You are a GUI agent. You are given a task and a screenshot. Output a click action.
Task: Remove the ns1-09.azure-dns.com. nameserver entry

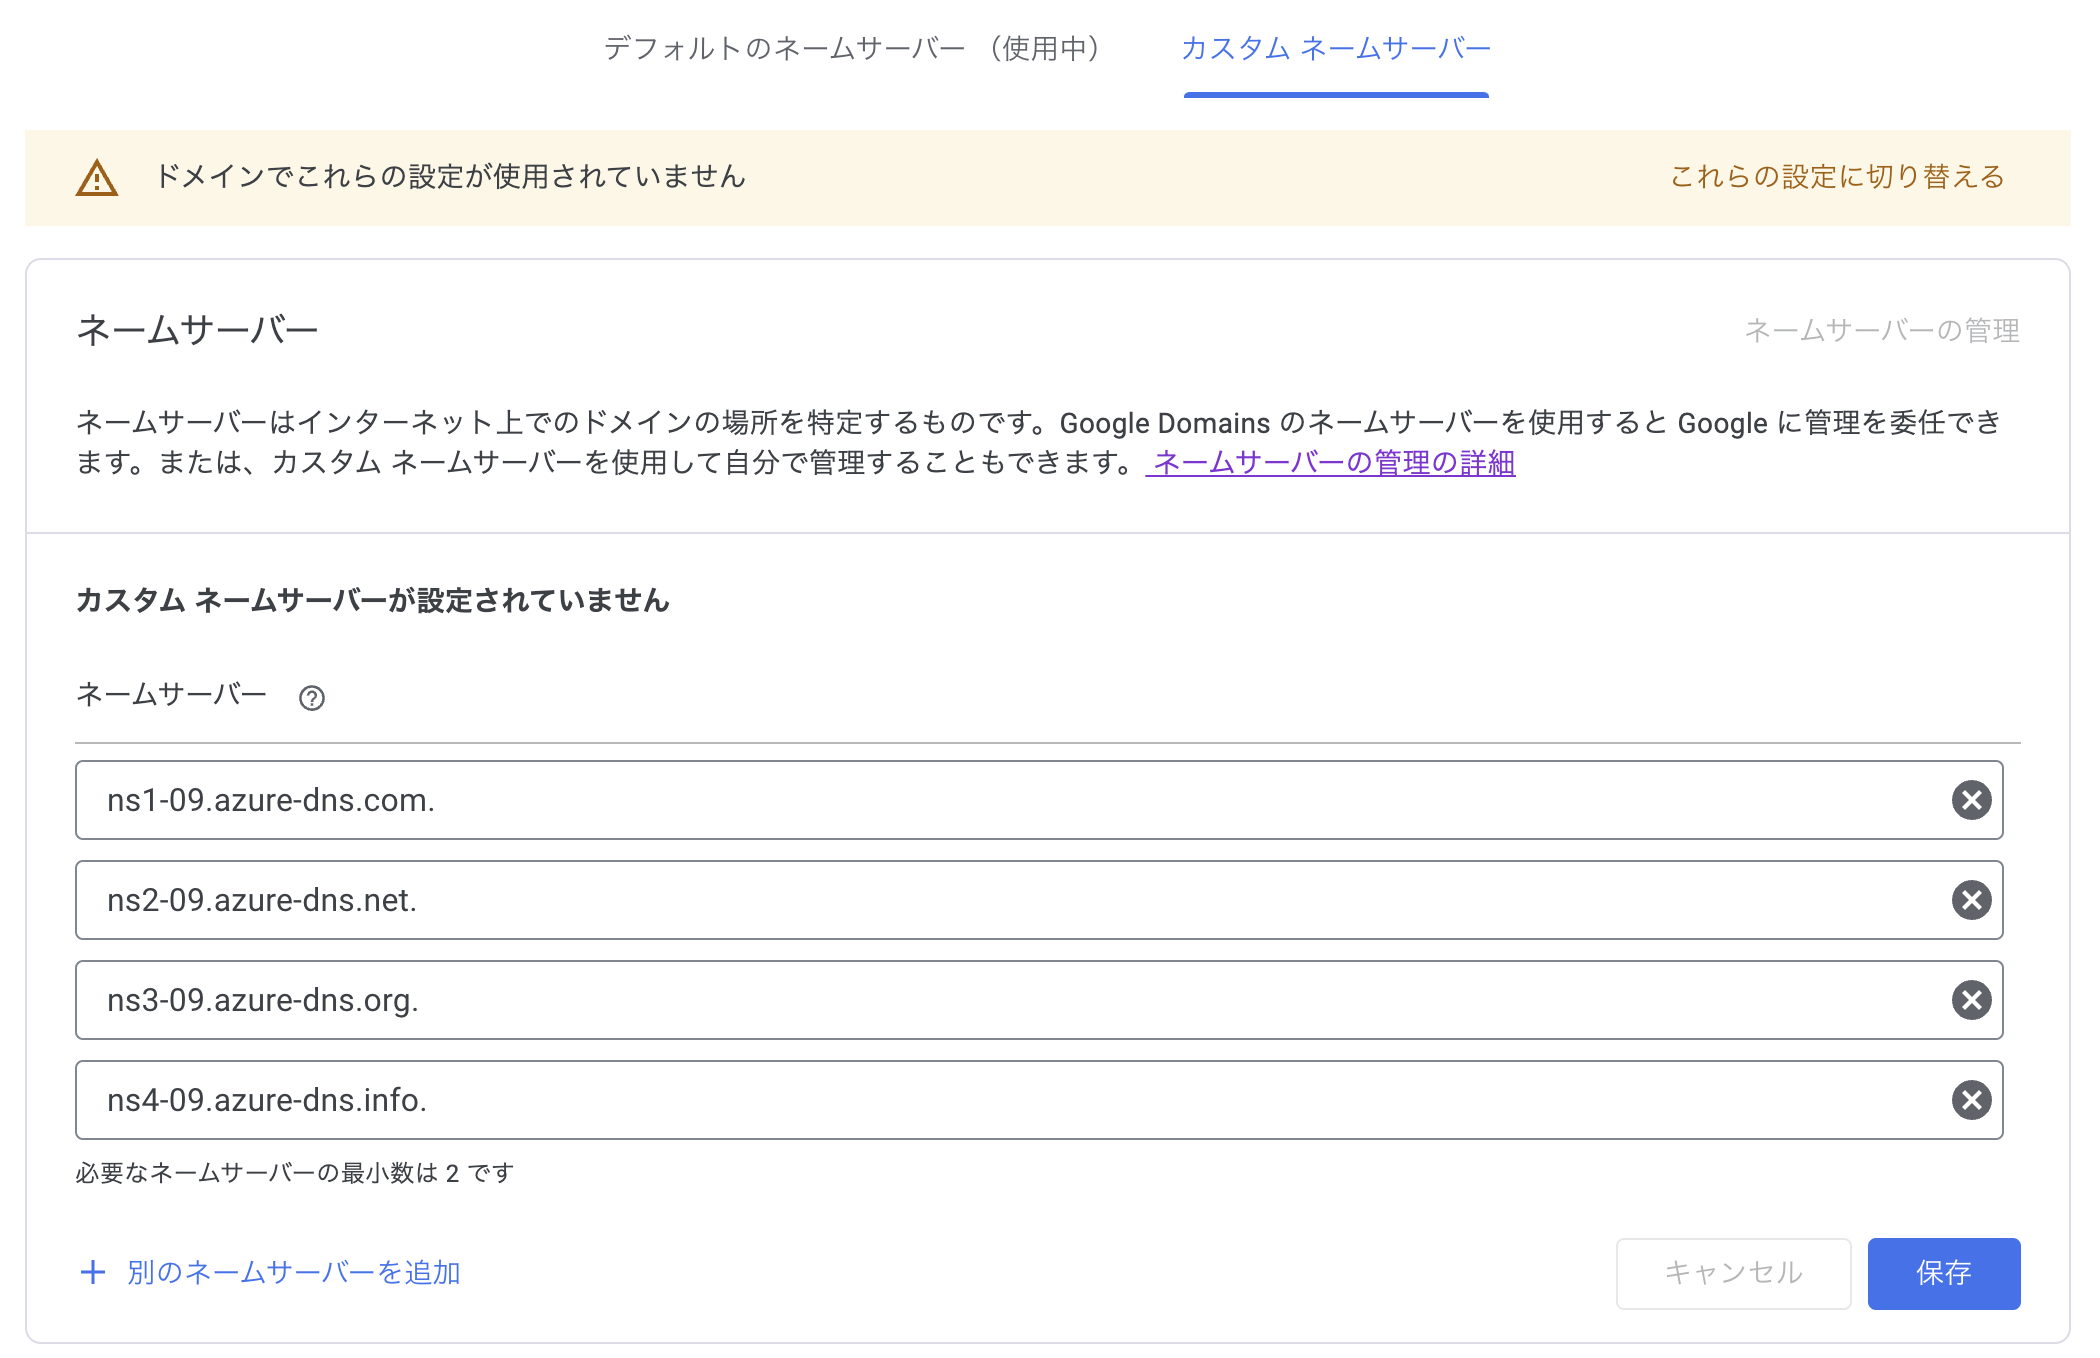tap(1971, 800)
